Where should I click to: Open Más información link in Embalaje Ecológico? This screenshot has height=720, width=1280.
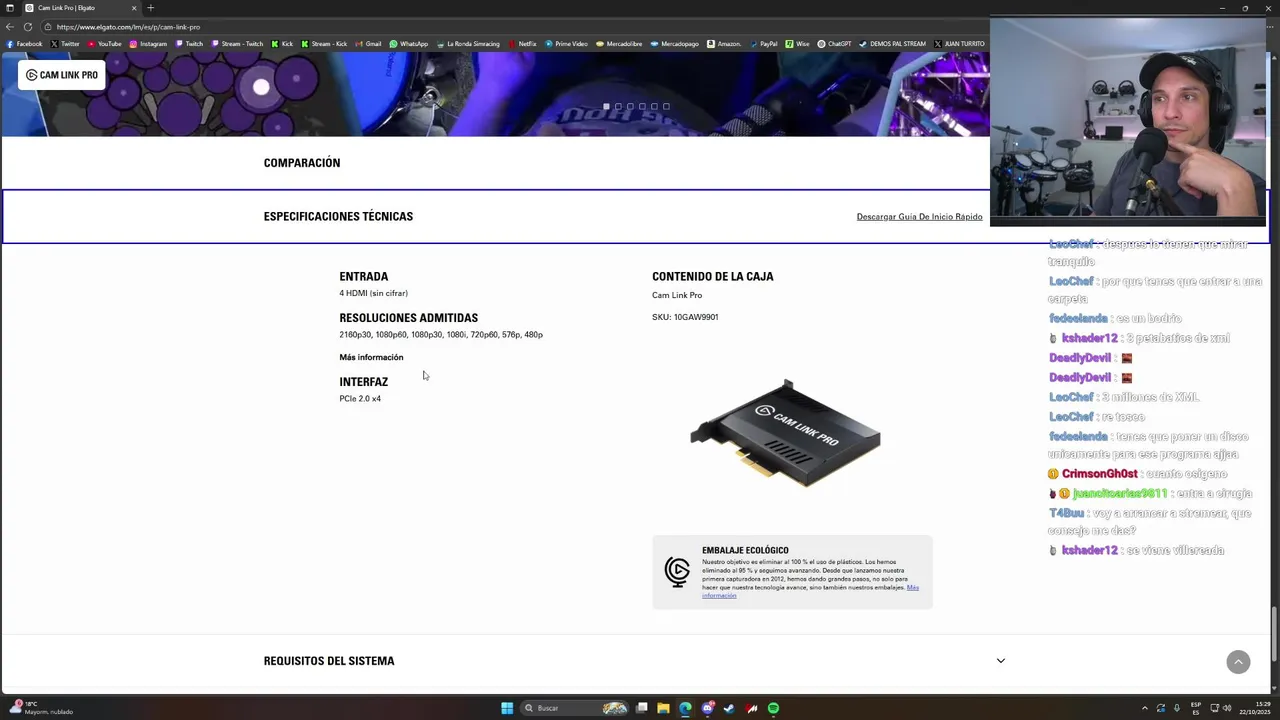(810, 591)
